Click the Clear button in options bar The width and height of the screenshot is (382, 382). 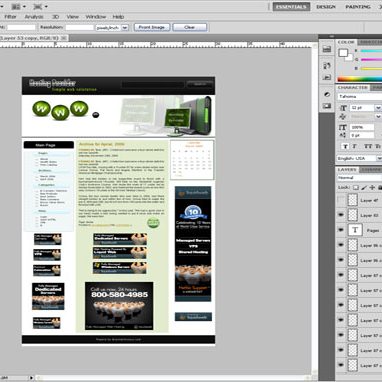(x=190, y=27)
